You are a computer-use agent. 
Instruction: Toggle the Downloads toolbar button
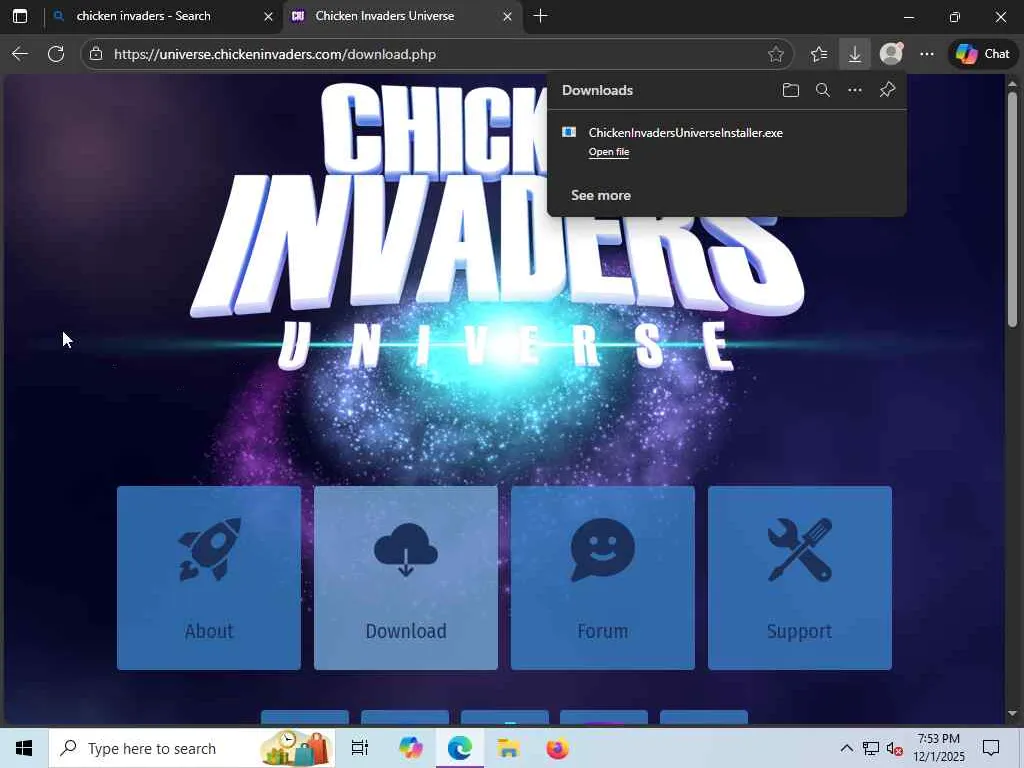(855, 54)
